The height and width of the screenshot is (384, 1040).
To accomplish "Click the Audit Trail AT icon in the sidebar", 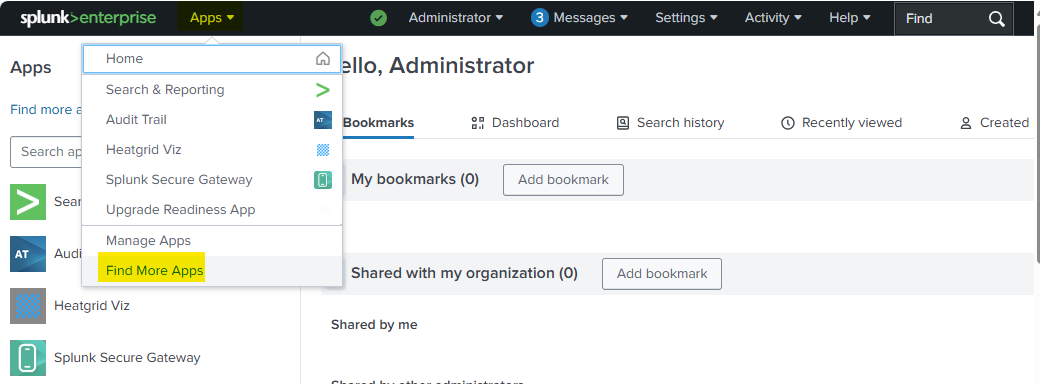I will click(28, 254).
